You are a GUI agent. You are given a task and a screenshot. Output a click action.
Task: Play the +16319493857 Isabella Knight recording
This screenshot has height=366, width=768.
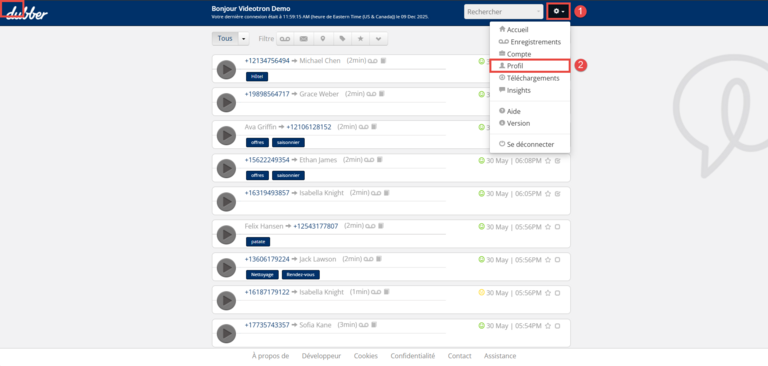pos(226,201)
